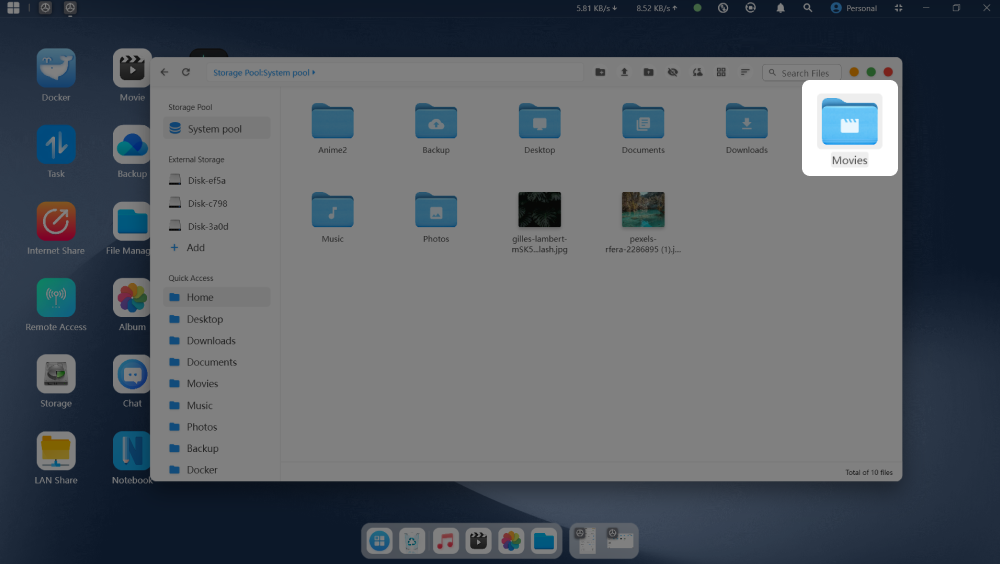This screenshot has height=564, width=1000.
Task: Click the Search Files field
Action: [806, 73]
